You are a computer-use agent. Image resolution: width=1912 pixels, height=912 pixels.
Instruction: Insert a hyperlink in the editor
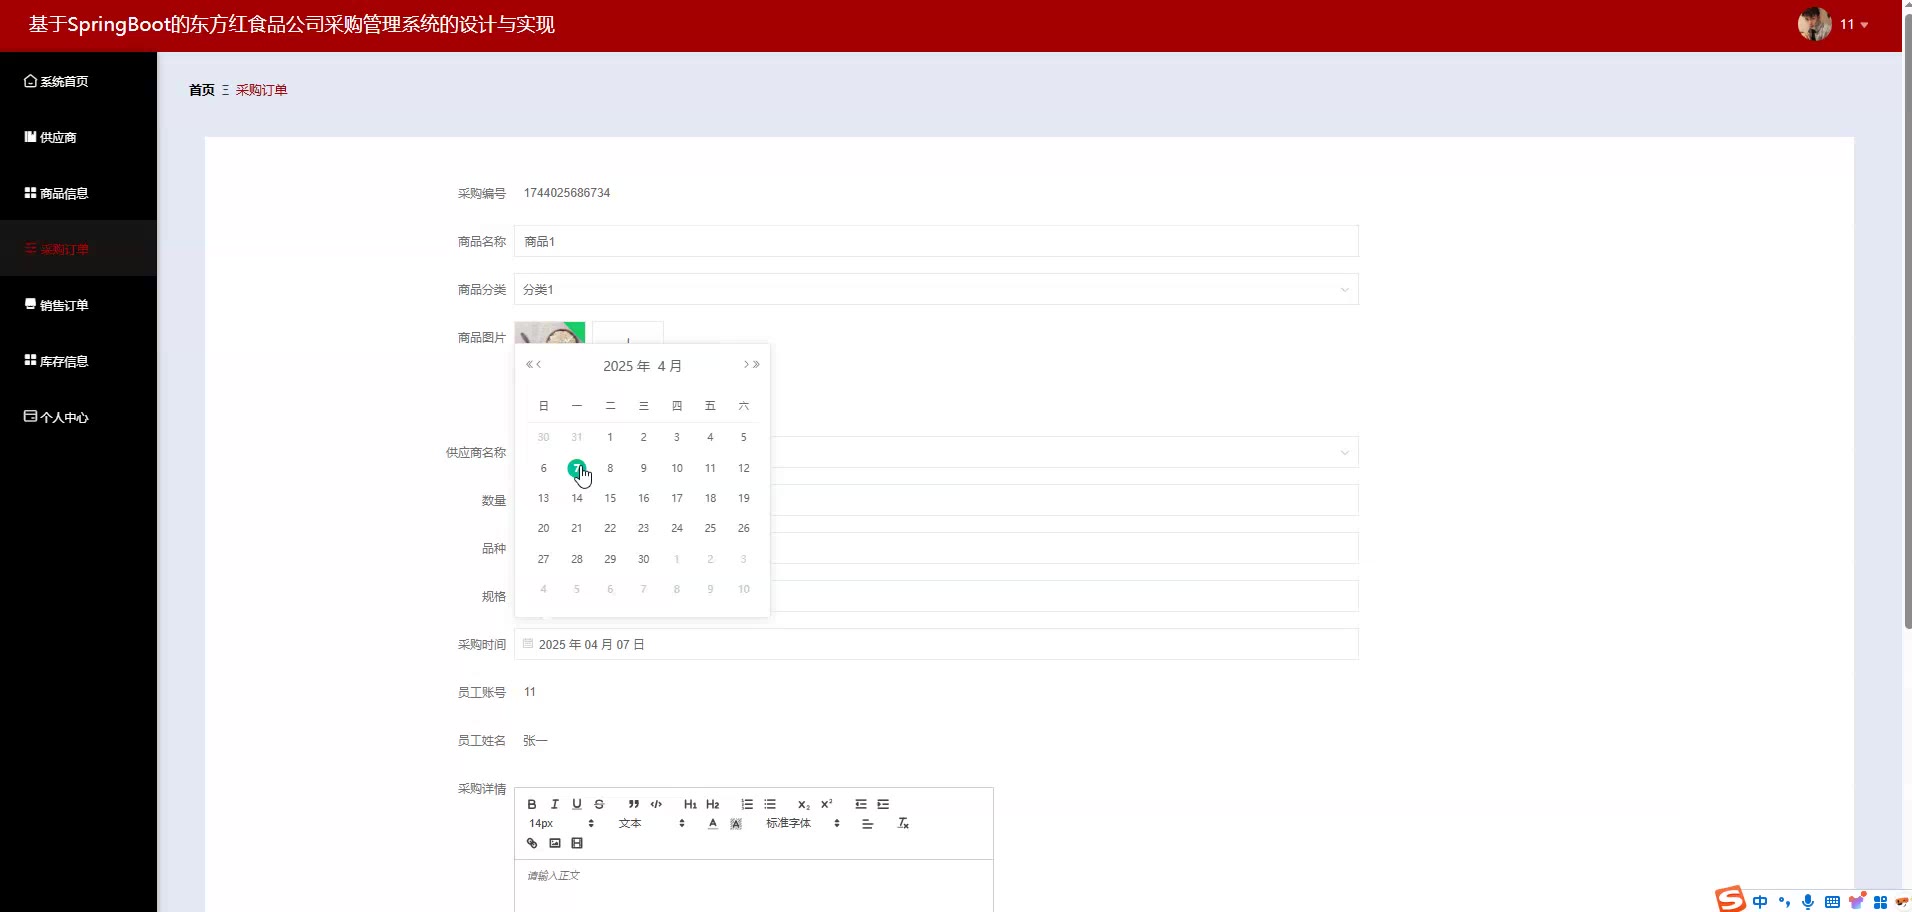(x=532, y=843)
